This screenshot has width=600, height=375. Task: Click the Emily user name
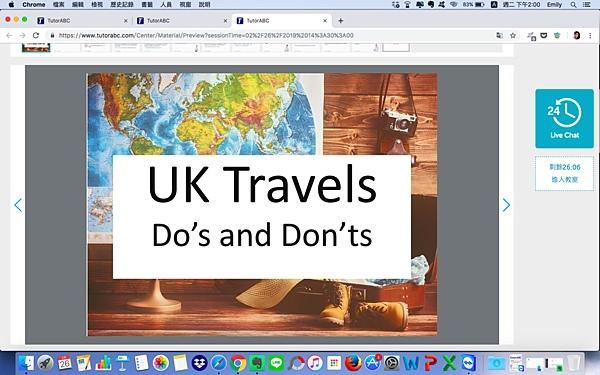coord(554,5)
